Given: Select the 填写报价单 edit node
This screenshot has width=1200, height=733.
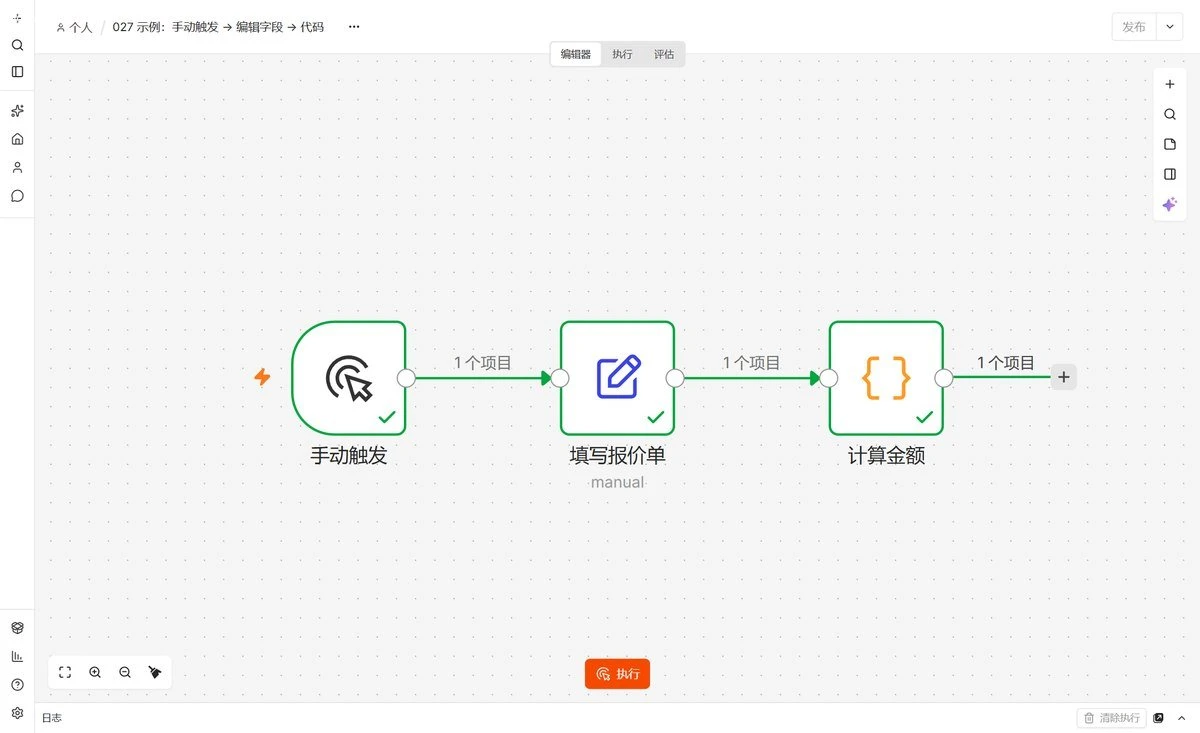Looking at the screenshot, I should [x=617, y=378].
